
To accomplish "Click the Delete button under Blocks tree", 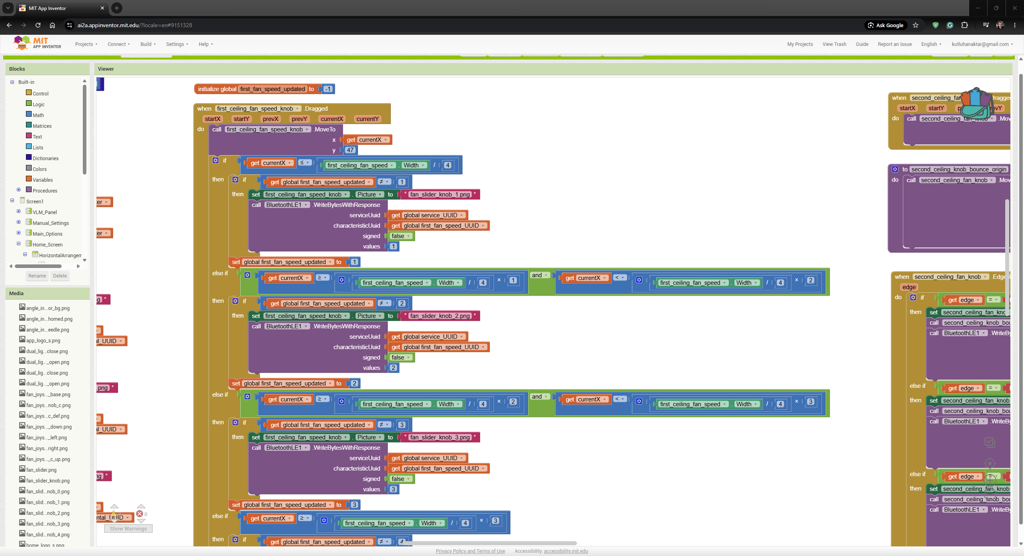I will (59, 276).
